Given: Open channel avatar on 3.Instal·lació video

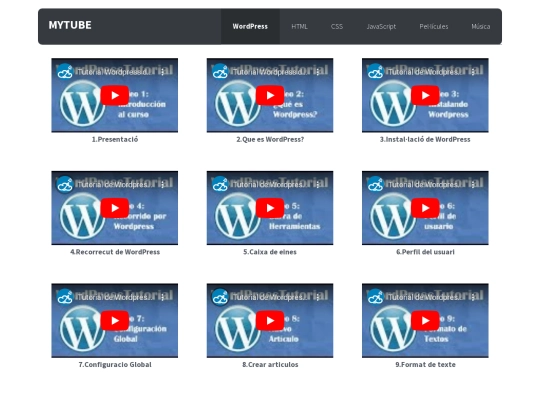Looking at the screenshot, I should pyautogui.click(x=375, y=72).
